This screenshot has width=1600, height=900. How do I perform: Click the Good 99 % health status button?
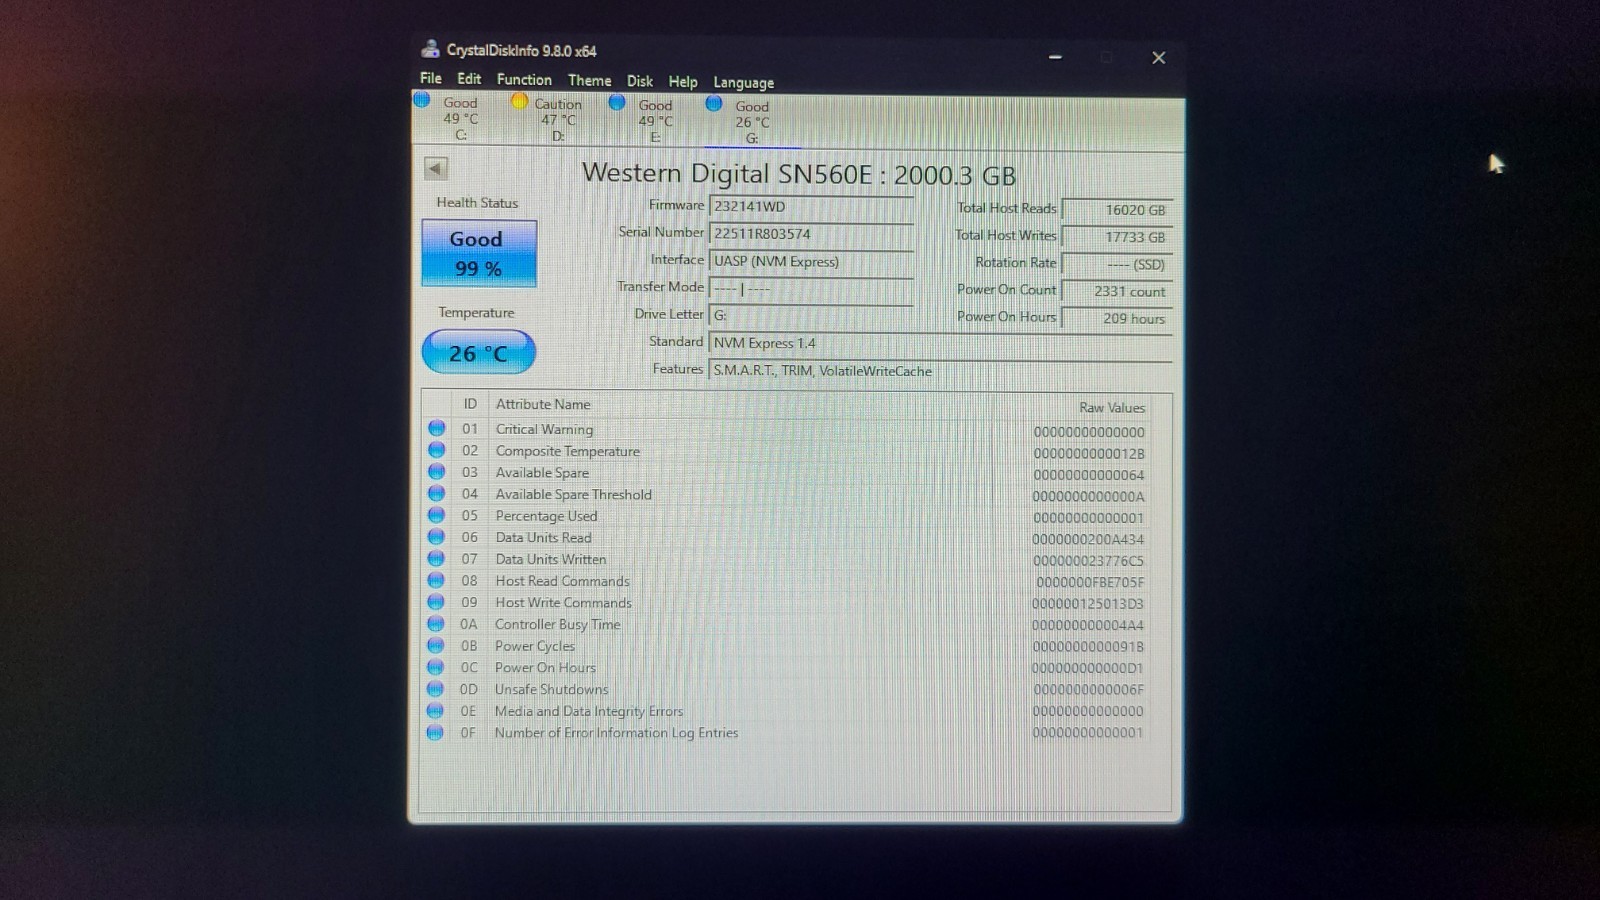pos(479,253)
